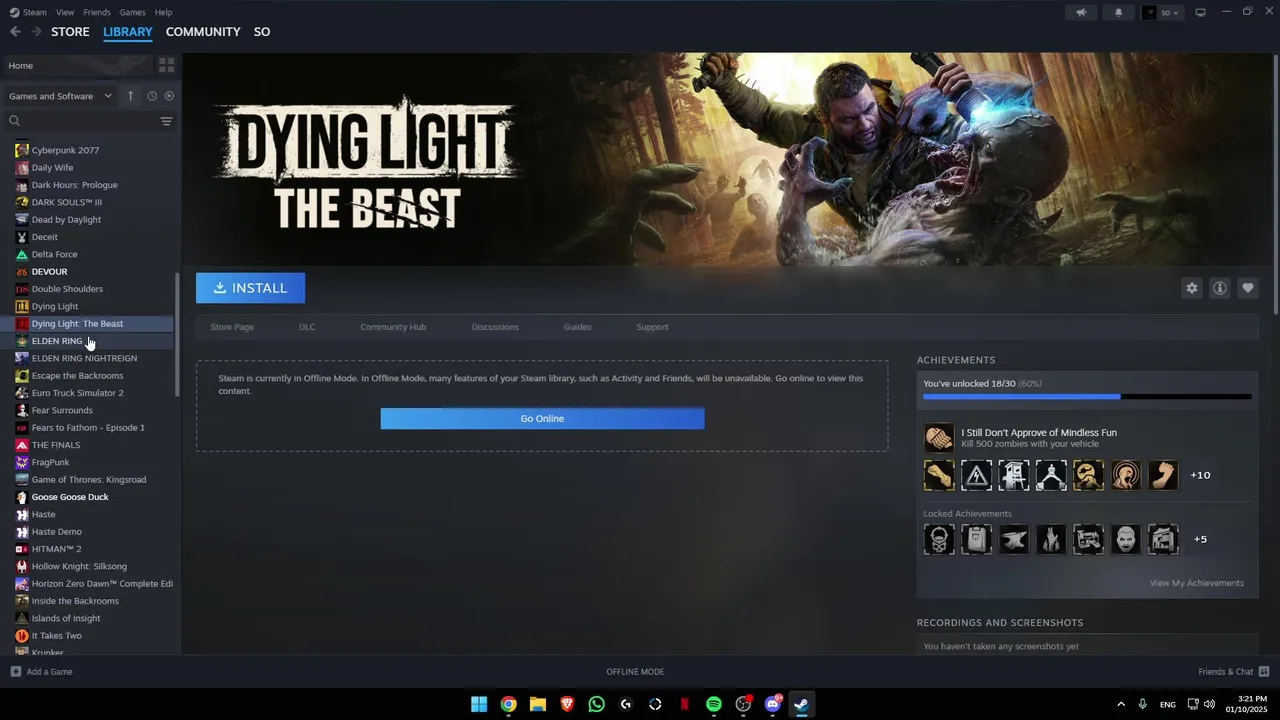Image resolution: width=1280 pixels, height=720 pixels.
Task: Open Discord from the taskbar
Action: pos(772,704)
